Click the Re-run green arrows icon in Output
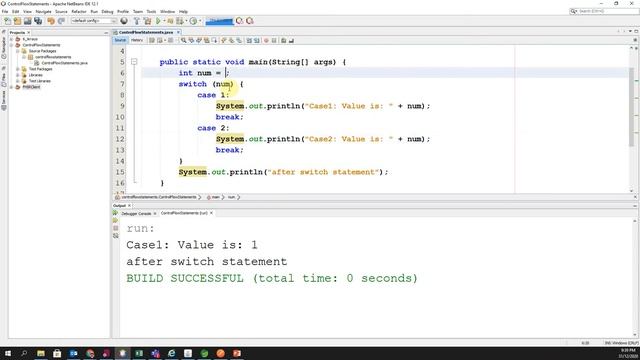640x360 pixels. tap(115, 213)
